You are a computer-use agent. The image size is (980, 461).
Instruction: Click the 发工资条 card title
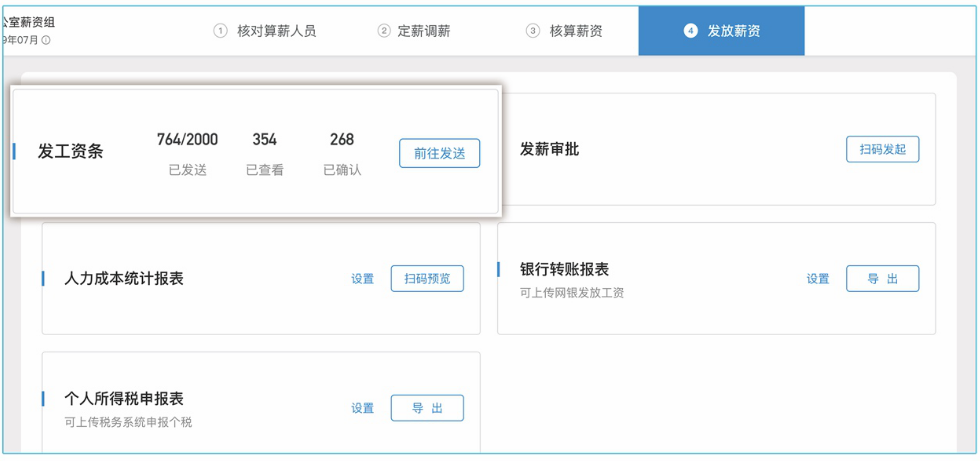click(x=70, y=151)
